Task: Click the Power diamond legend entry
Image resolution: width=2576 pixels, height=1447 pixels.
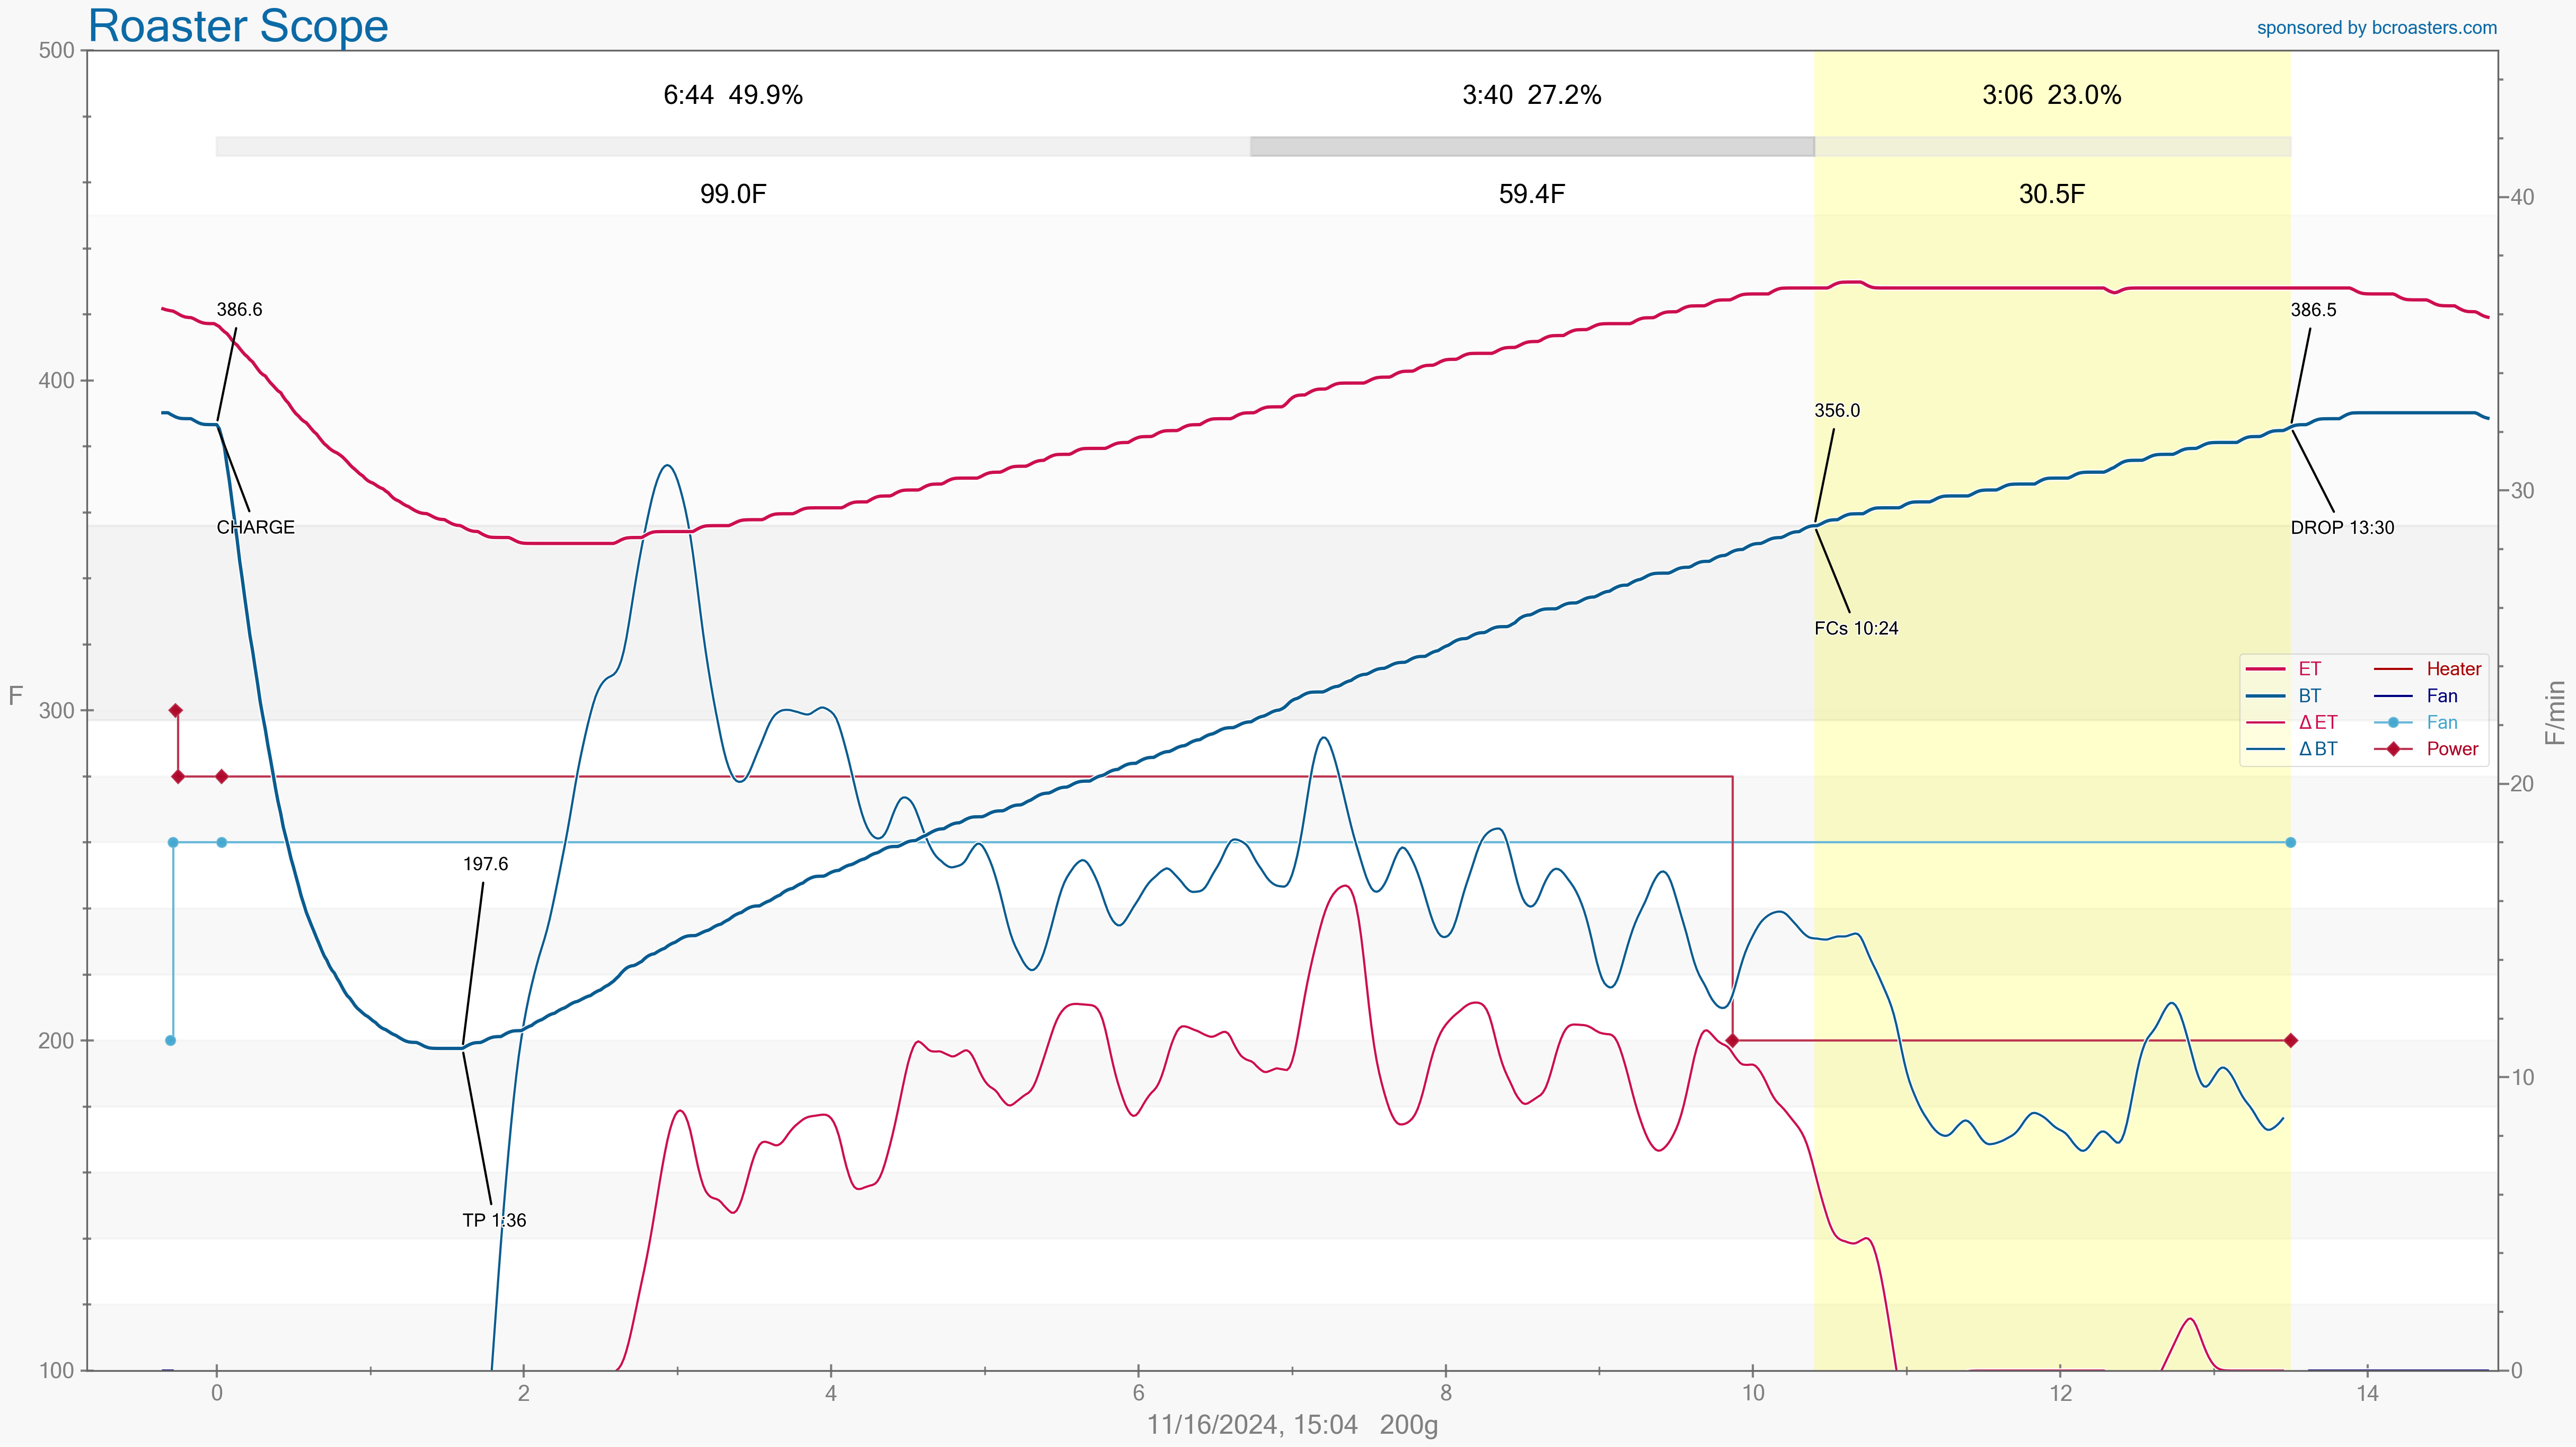Action: point(2452,749)
